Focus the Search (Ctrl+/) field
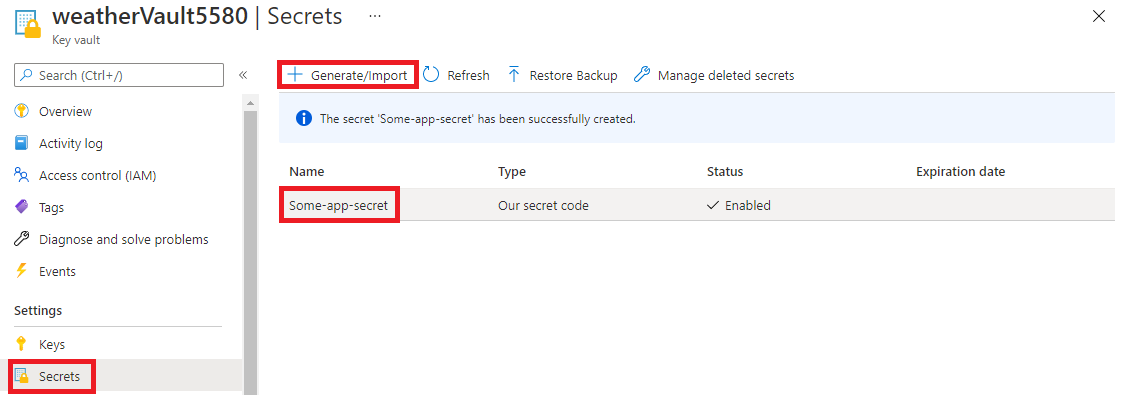This screenshot has height=396, width=1121. 119,75
